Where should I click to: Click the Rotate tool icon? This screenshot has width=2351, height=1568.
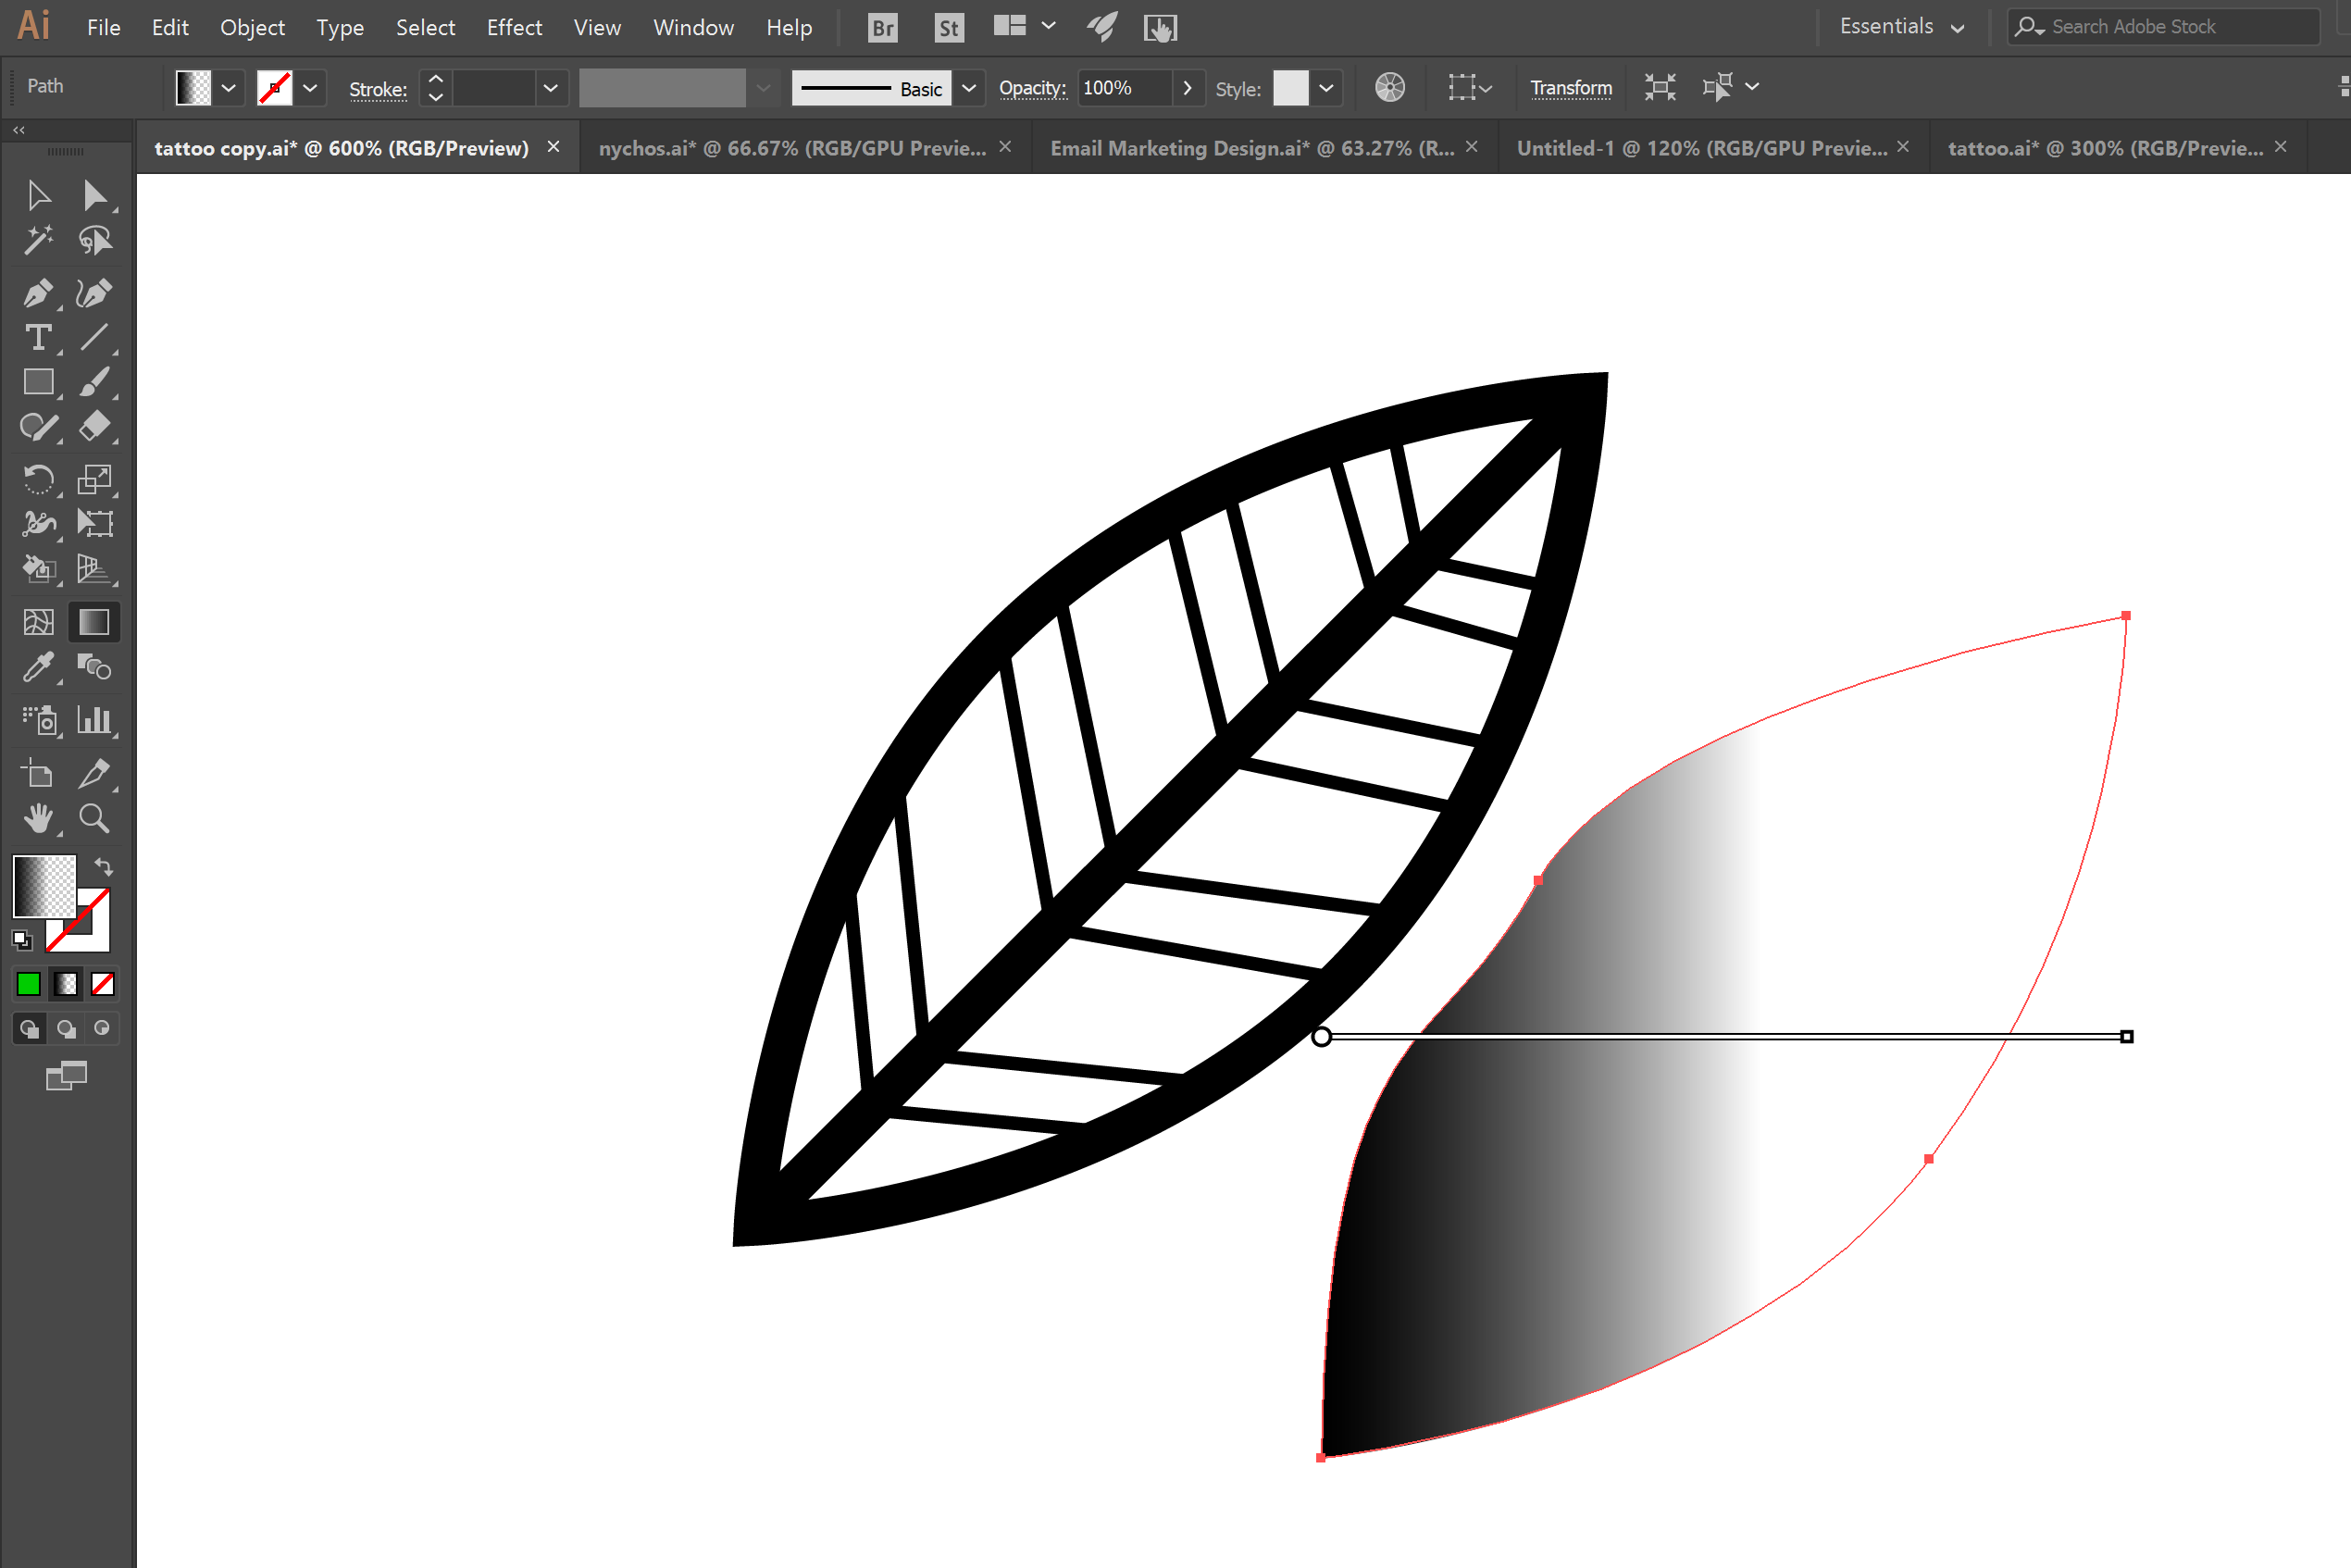[x=37, y=476]
